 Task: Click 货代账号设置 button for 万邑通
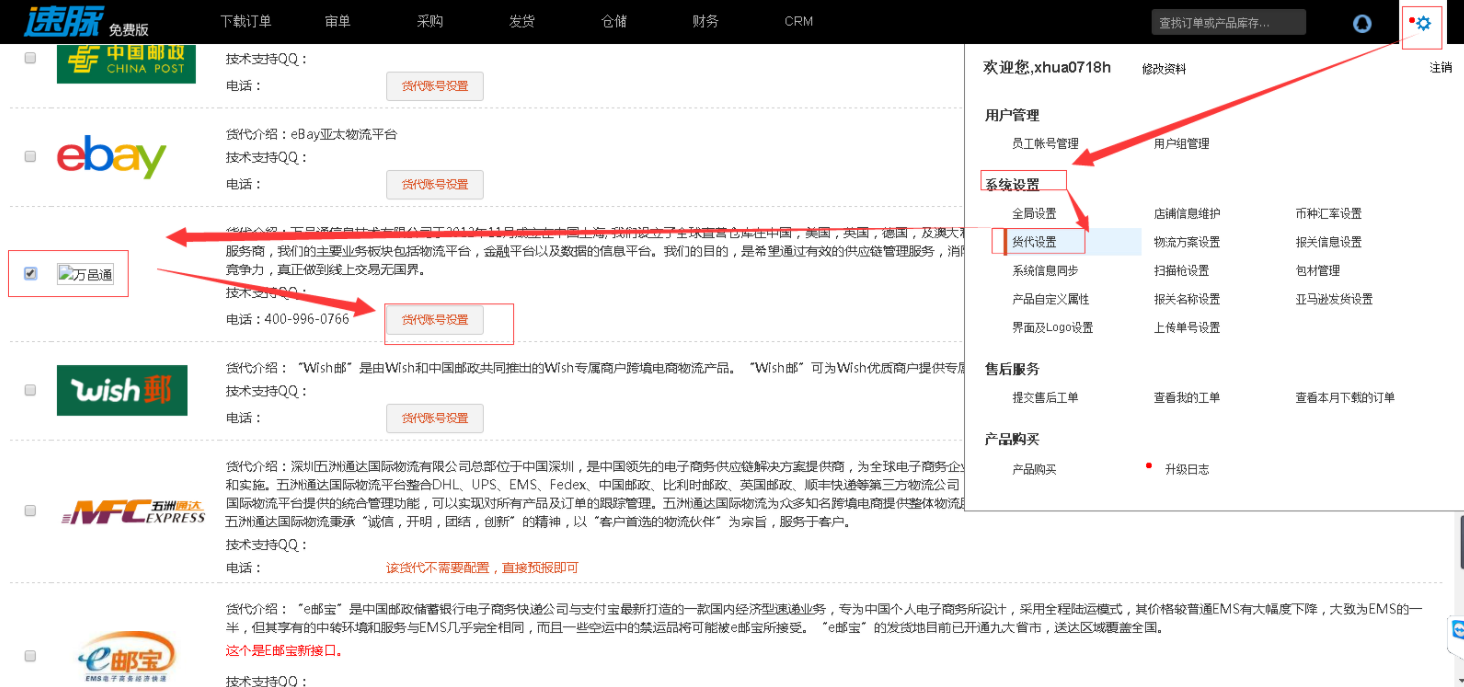pyautogui.click(x=435, y=320)
